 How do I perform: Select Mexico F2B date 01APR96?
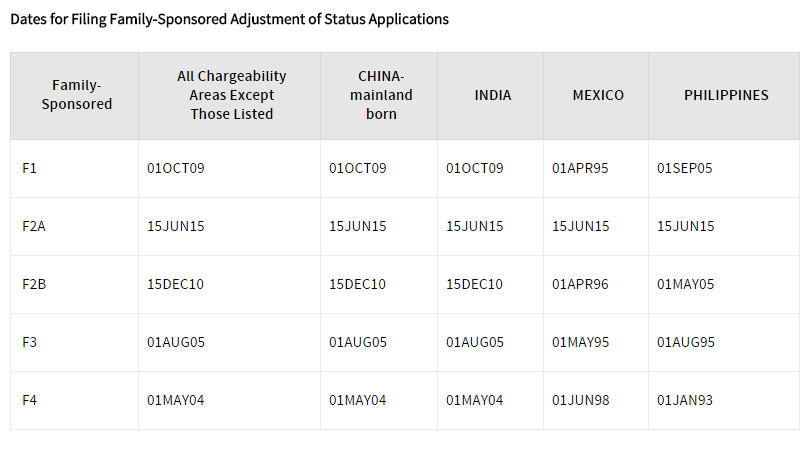point(580,284)
